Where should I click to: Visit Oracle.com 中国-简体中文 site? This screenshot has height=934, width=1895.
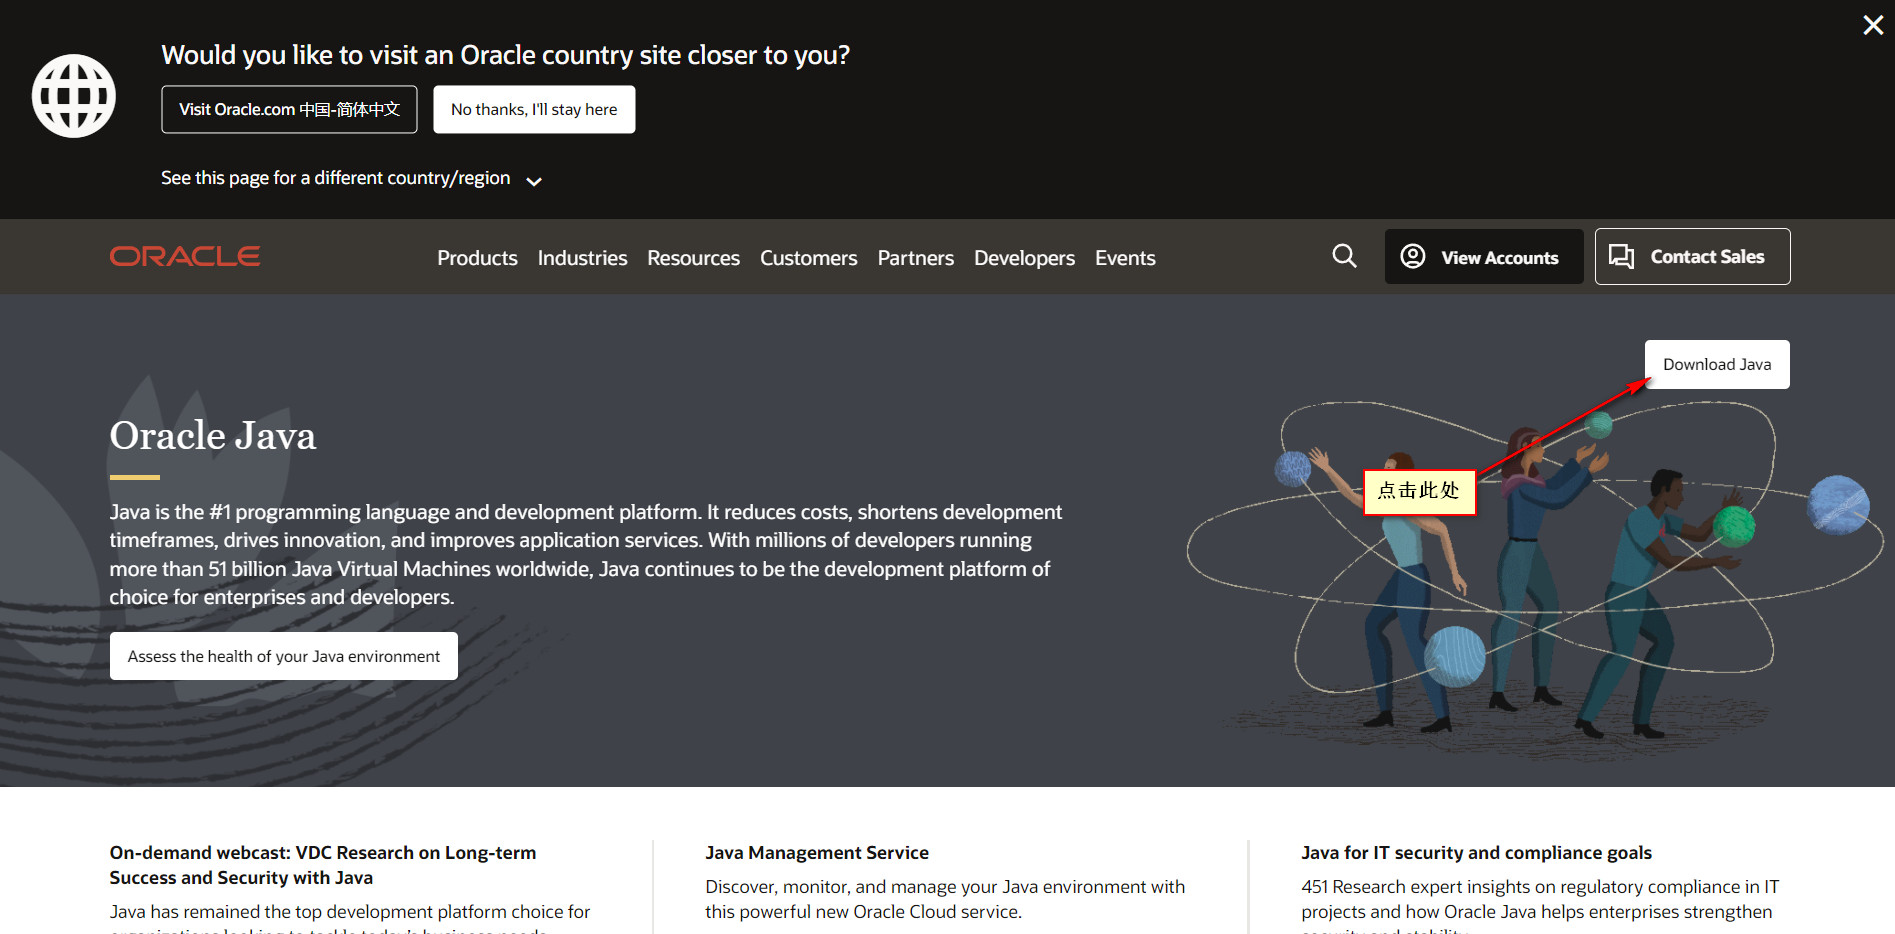pyautogui.click(x=289, y=110)
